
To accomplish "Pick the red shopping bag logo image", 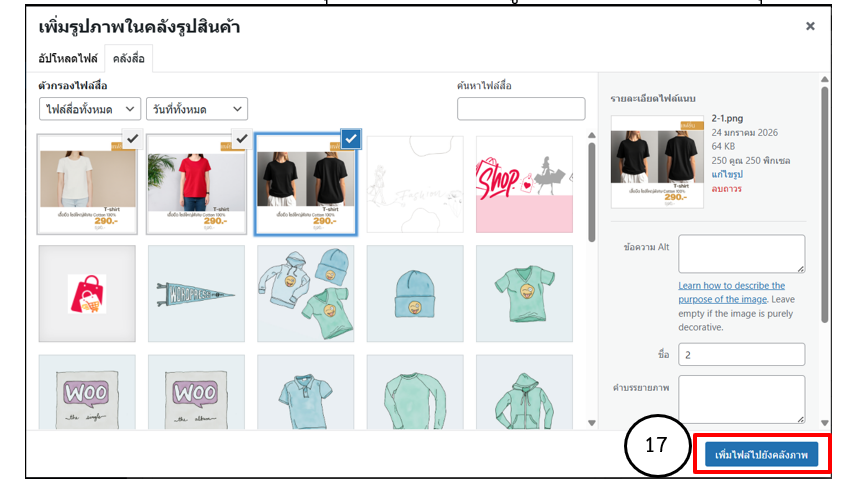I will pyautogui.click(x=87, y=294).
